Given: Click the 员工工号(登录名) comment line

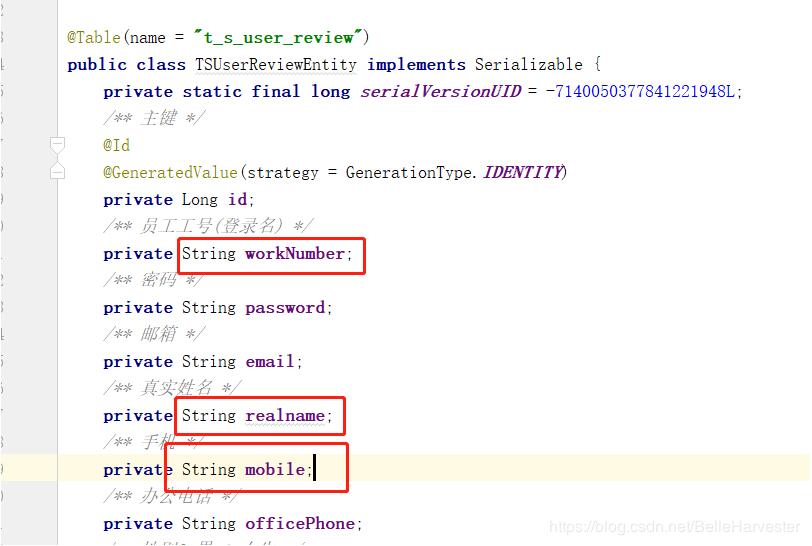Looking at the screenshot, I should click(x=208, y=226).
